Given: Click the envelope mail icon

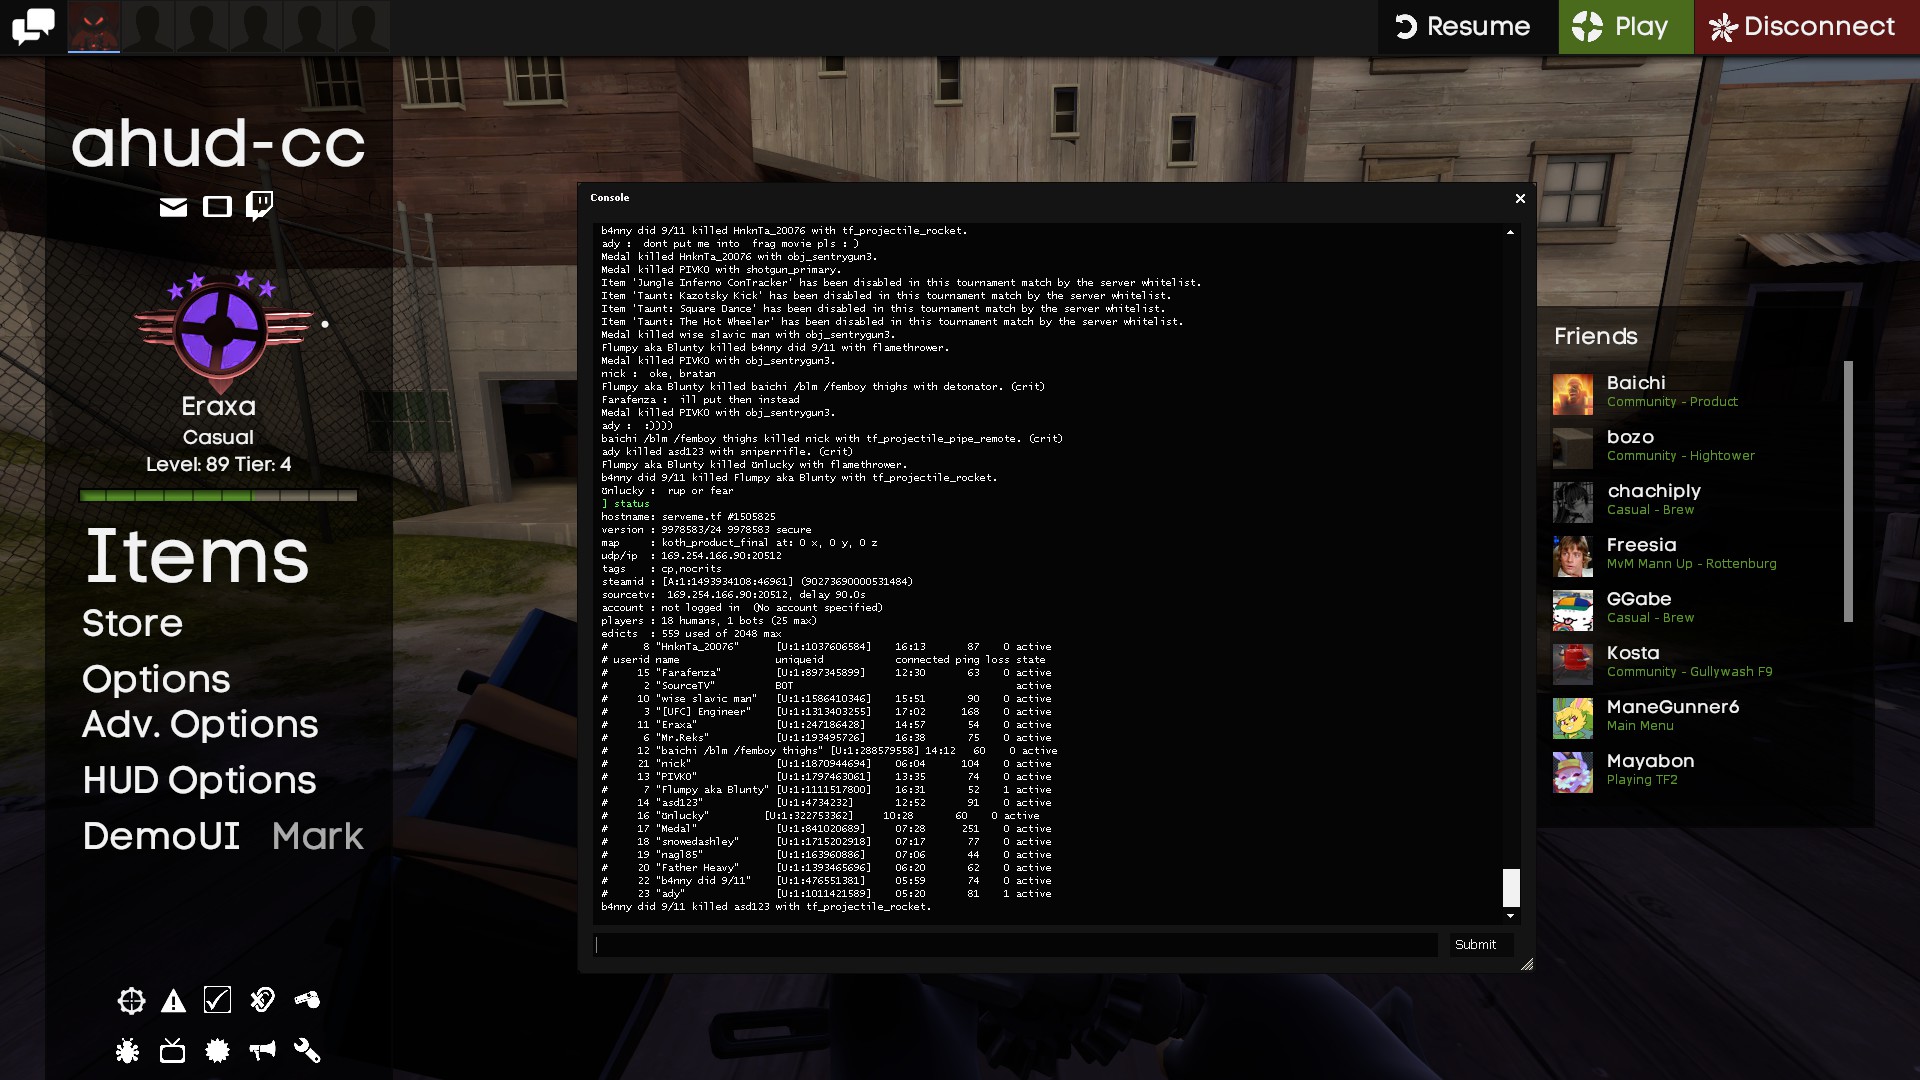Looking at the screenshot, I should (173, 207).
